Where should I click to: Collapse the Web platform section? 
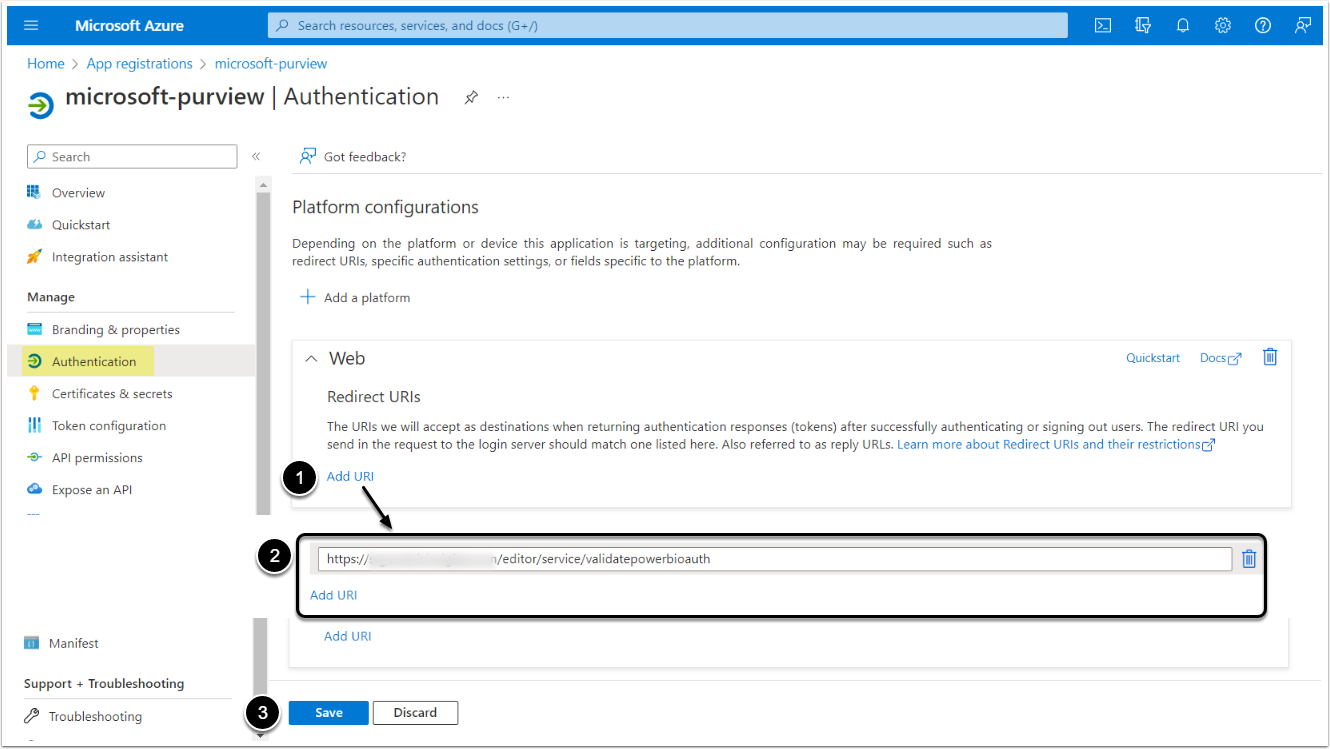(x=311, y=358)
